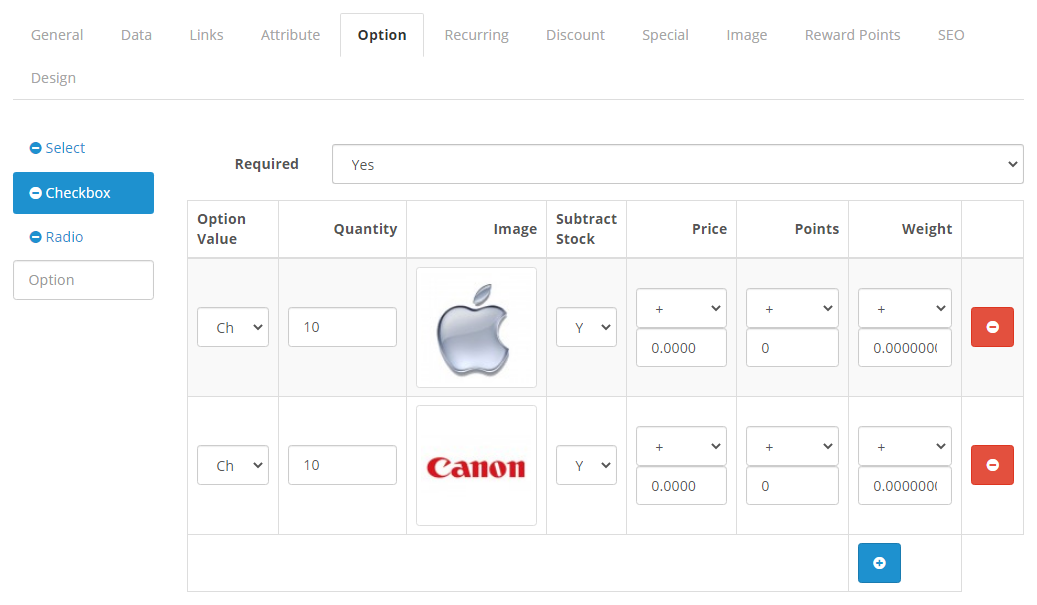Click the Weight field in the Apple row
Viewport: 1037px width, 605px height.
(x=905, y=348)
